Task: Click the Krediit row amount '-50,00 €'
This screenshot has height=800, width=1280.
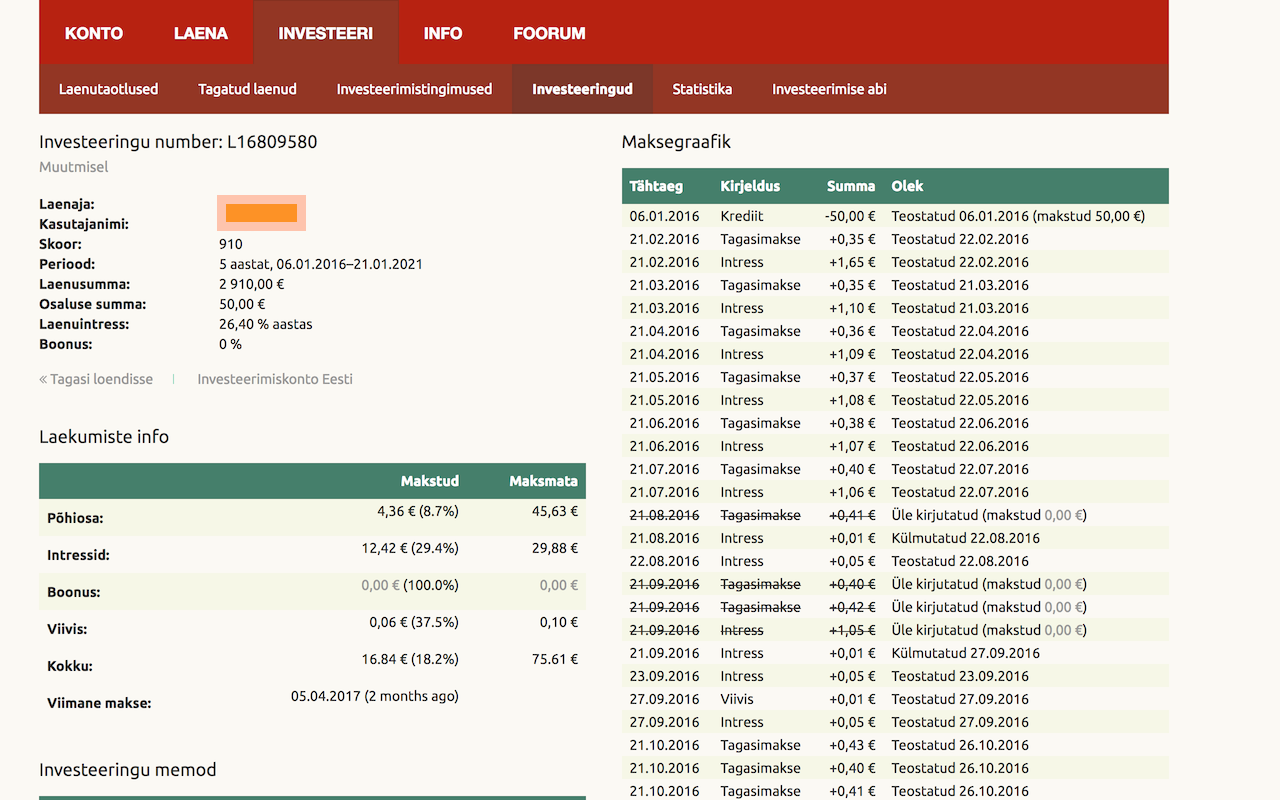Action: (x=850, y=216)
